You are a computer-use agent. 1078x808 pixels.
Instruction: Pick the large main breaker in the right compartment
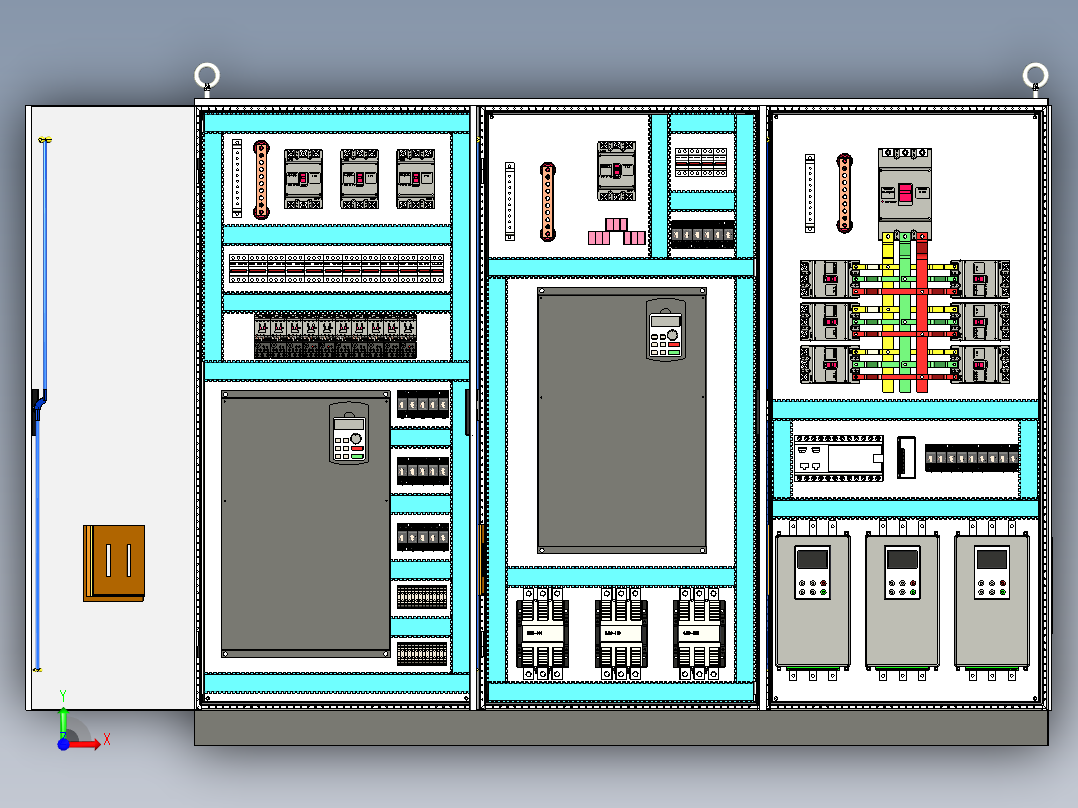click(x=905, y=194)
